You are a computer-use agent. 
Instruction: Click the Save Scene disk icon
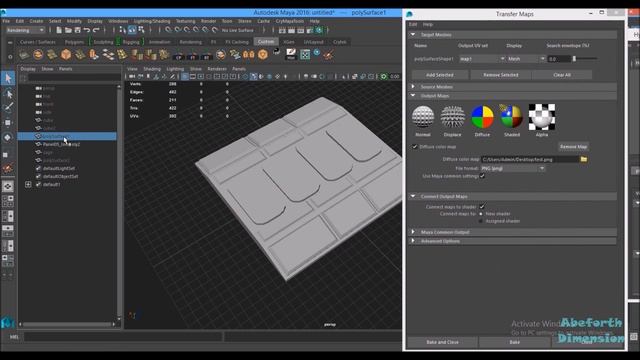[x=78, y=30]
